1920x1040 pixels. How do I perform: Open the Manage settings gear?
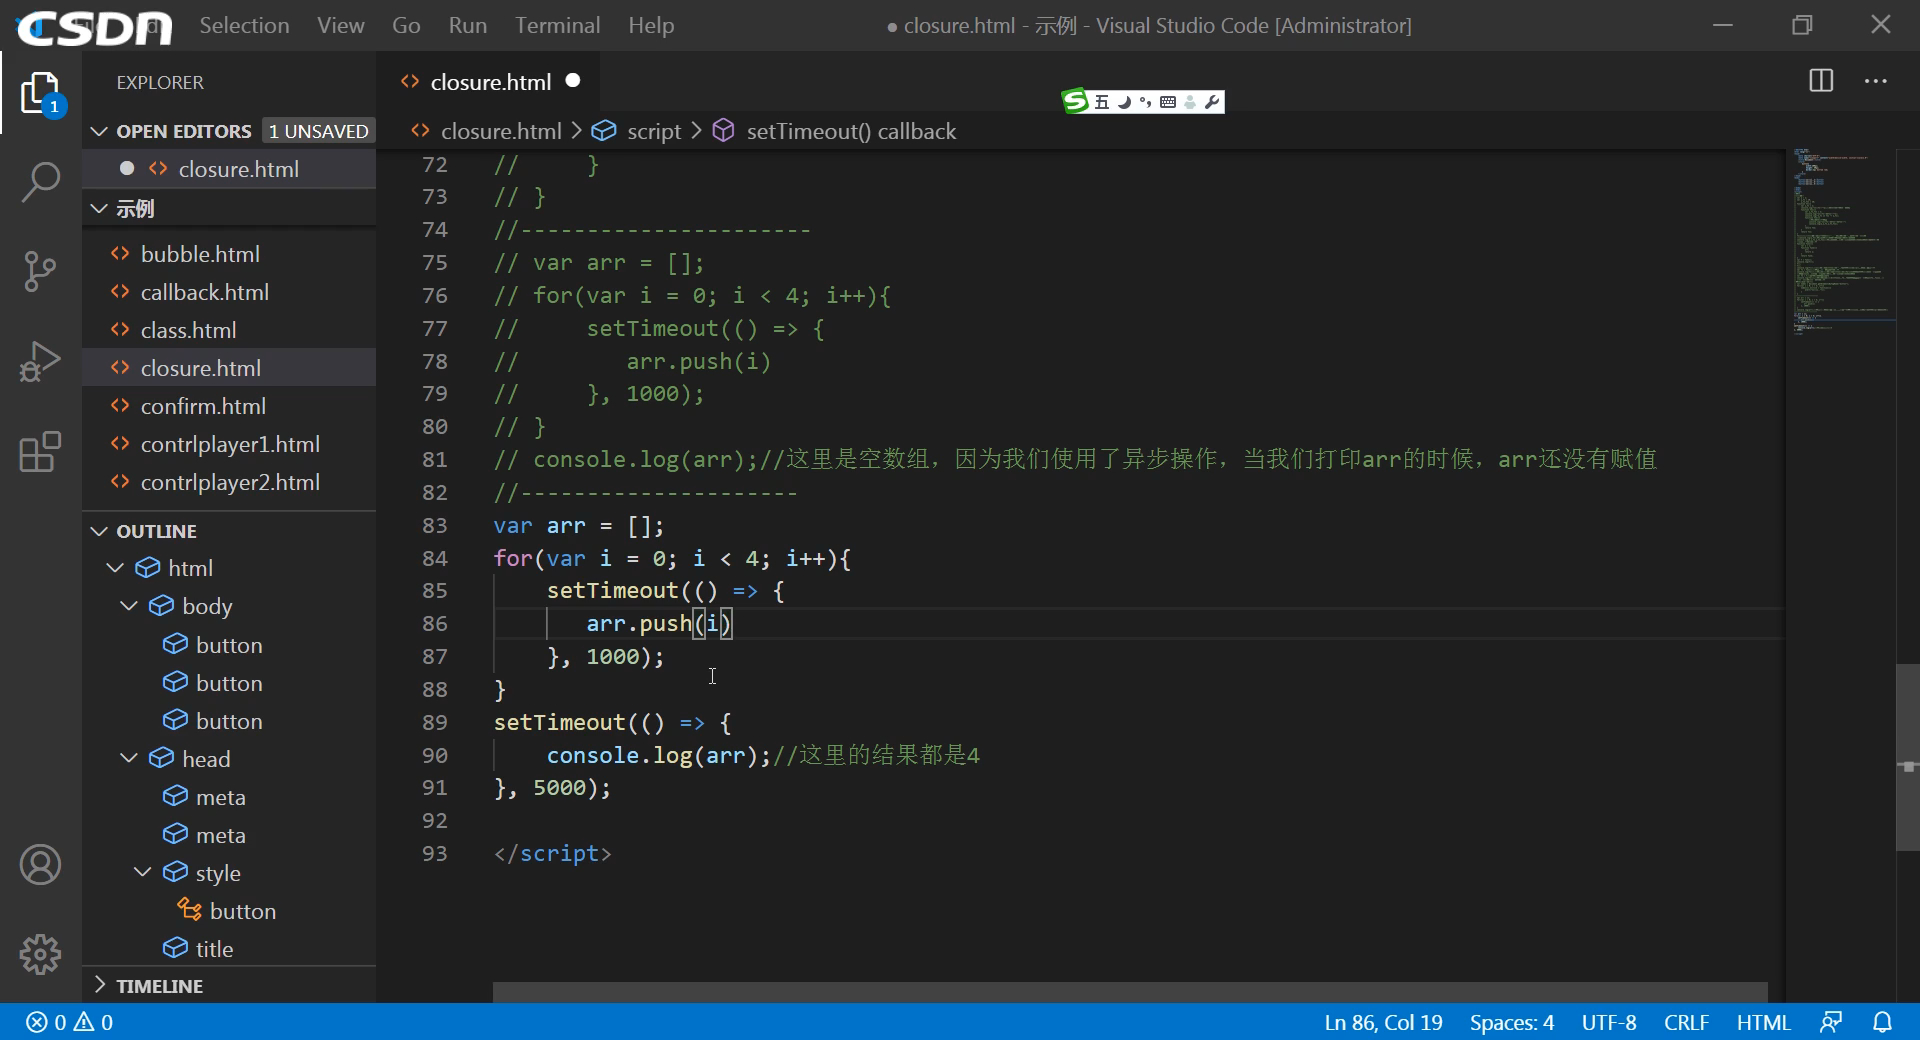(x=40, y=954)
